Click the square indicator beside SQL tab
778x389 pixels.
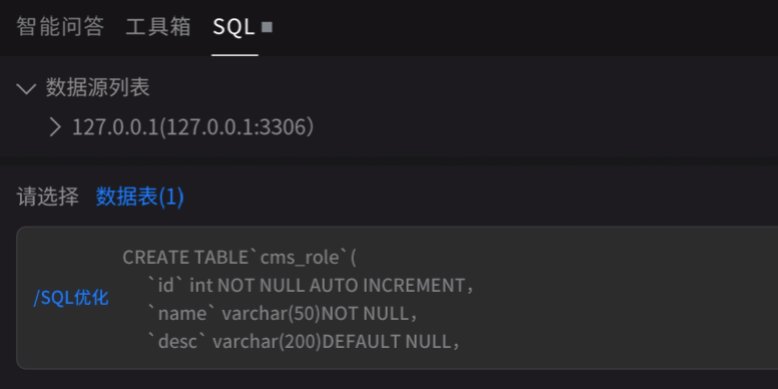pos(267,27)
